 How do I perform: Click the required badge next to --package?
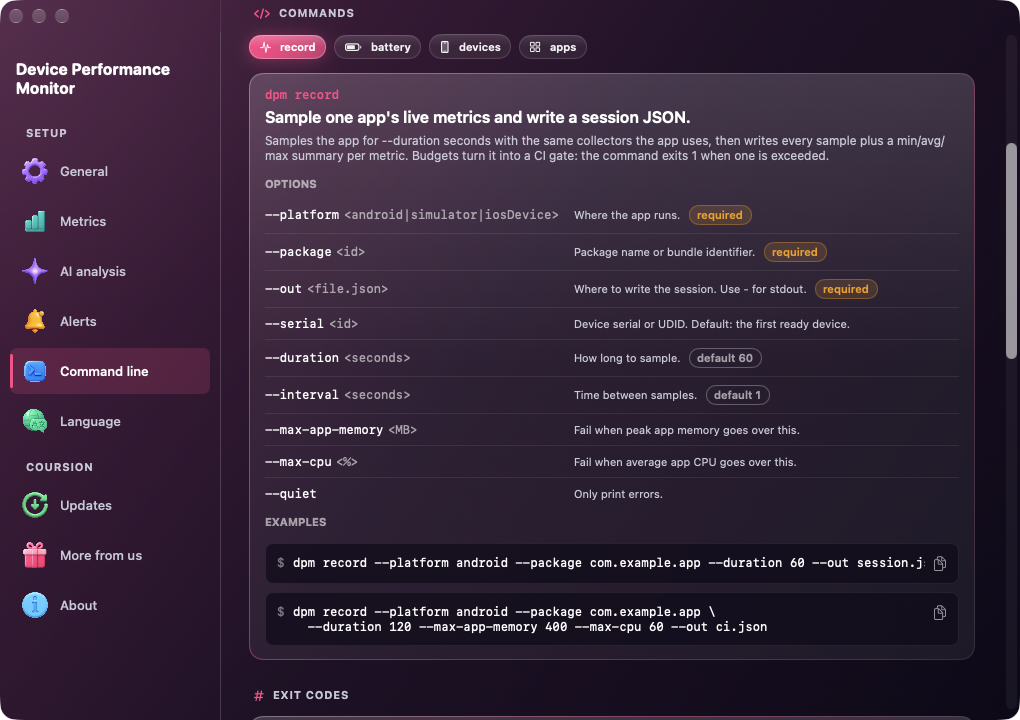(794, 252)
